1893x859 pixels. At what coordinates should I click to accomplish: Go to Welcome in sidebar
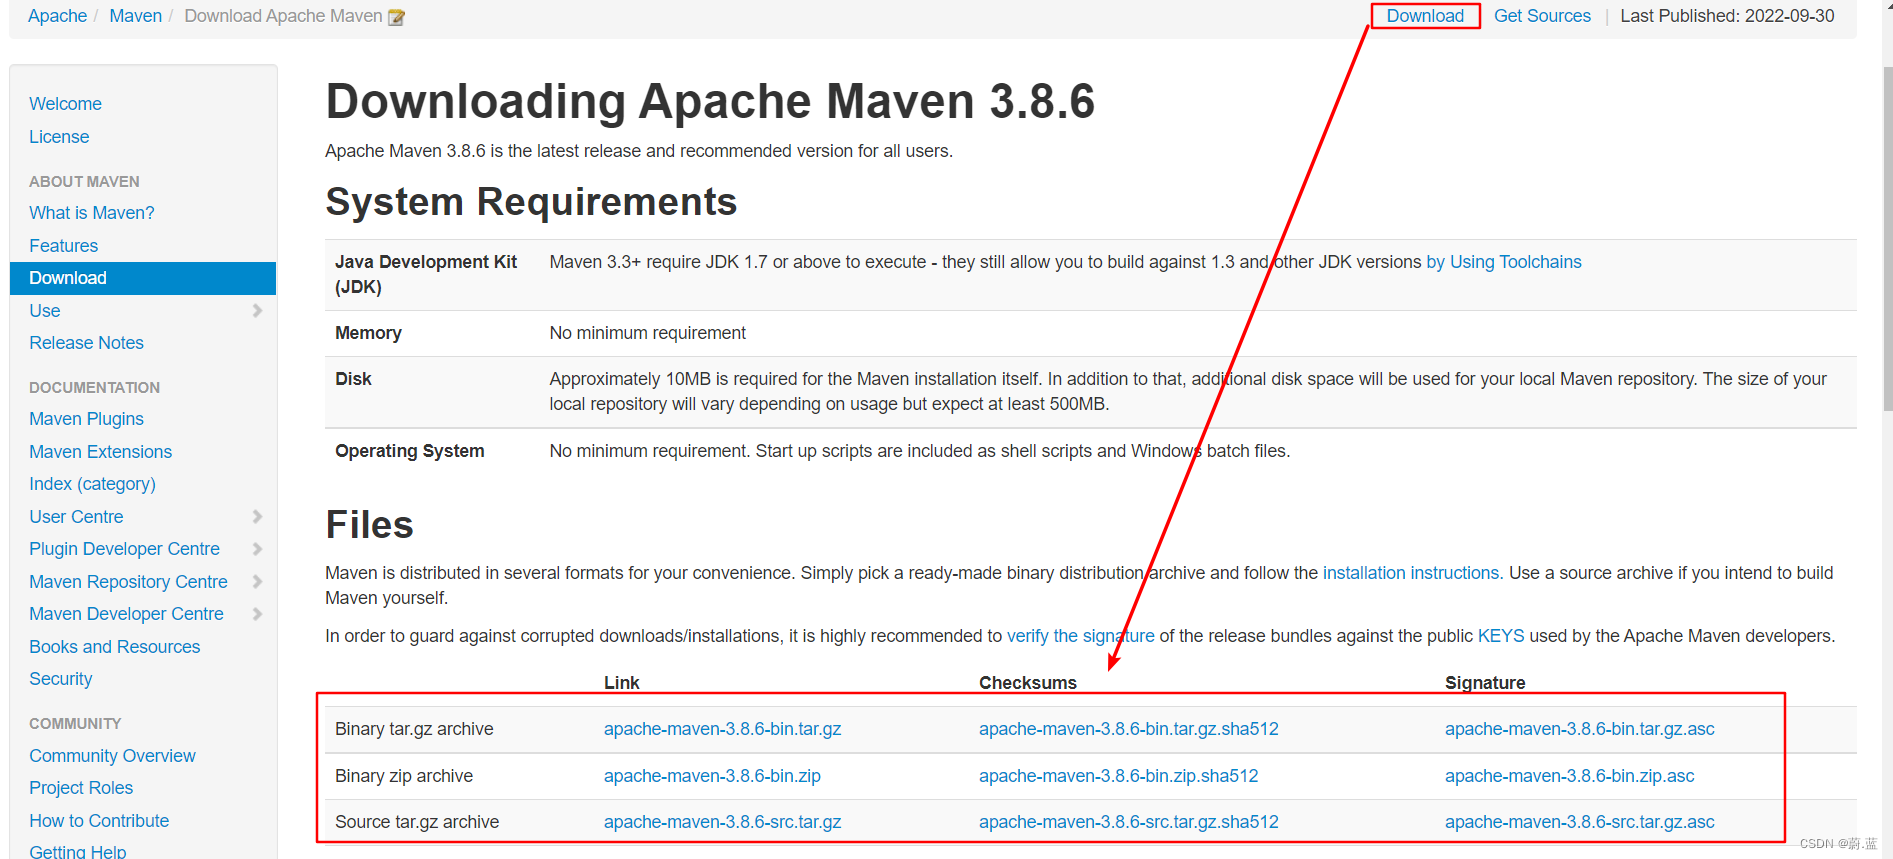tap(65, 104)
